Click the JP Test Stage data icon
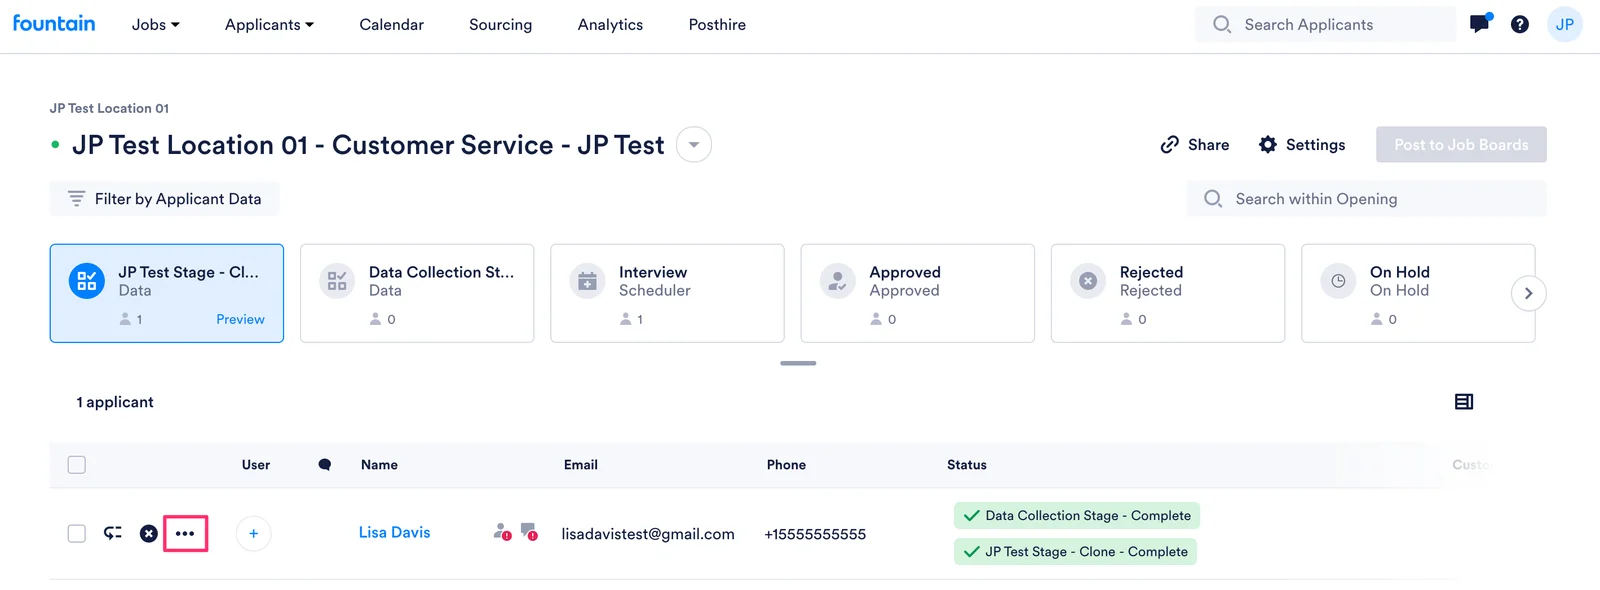Image resolution: width=1600 pixels, height=590 pixels. point(87,281)
